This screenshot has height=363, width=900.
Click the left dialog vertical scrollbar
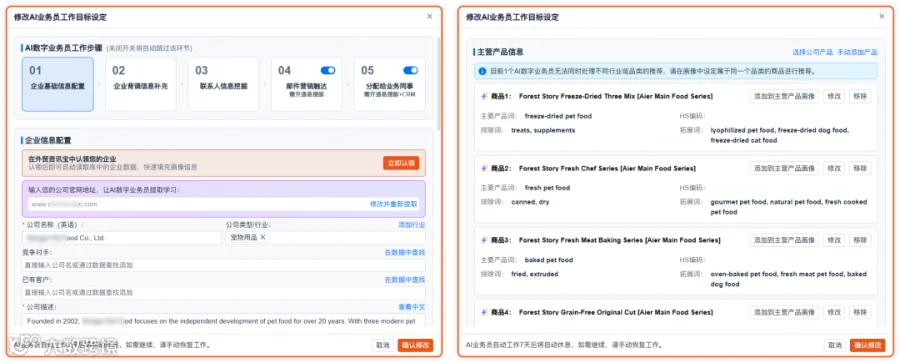(x=439, y=83)
